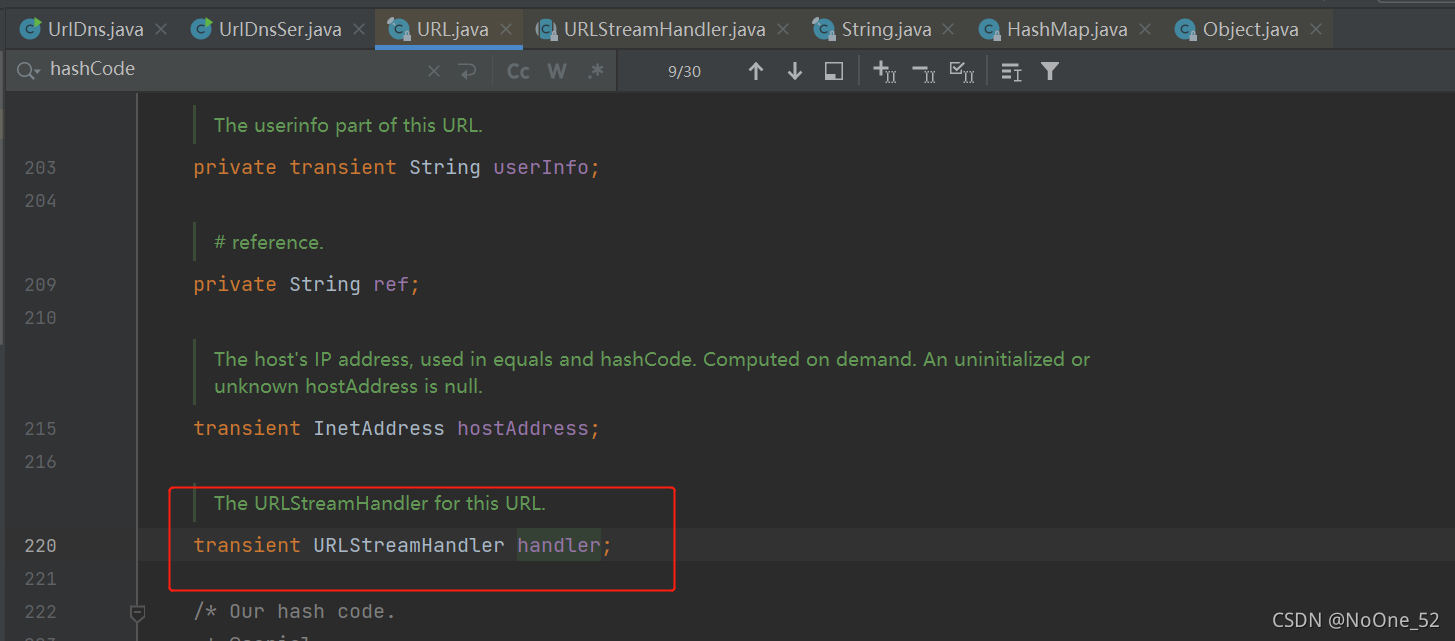The height and width of the screenshot is (641, 1455).
Task: Click URLStreamHandler type on line 220
Action: [409, 545]
